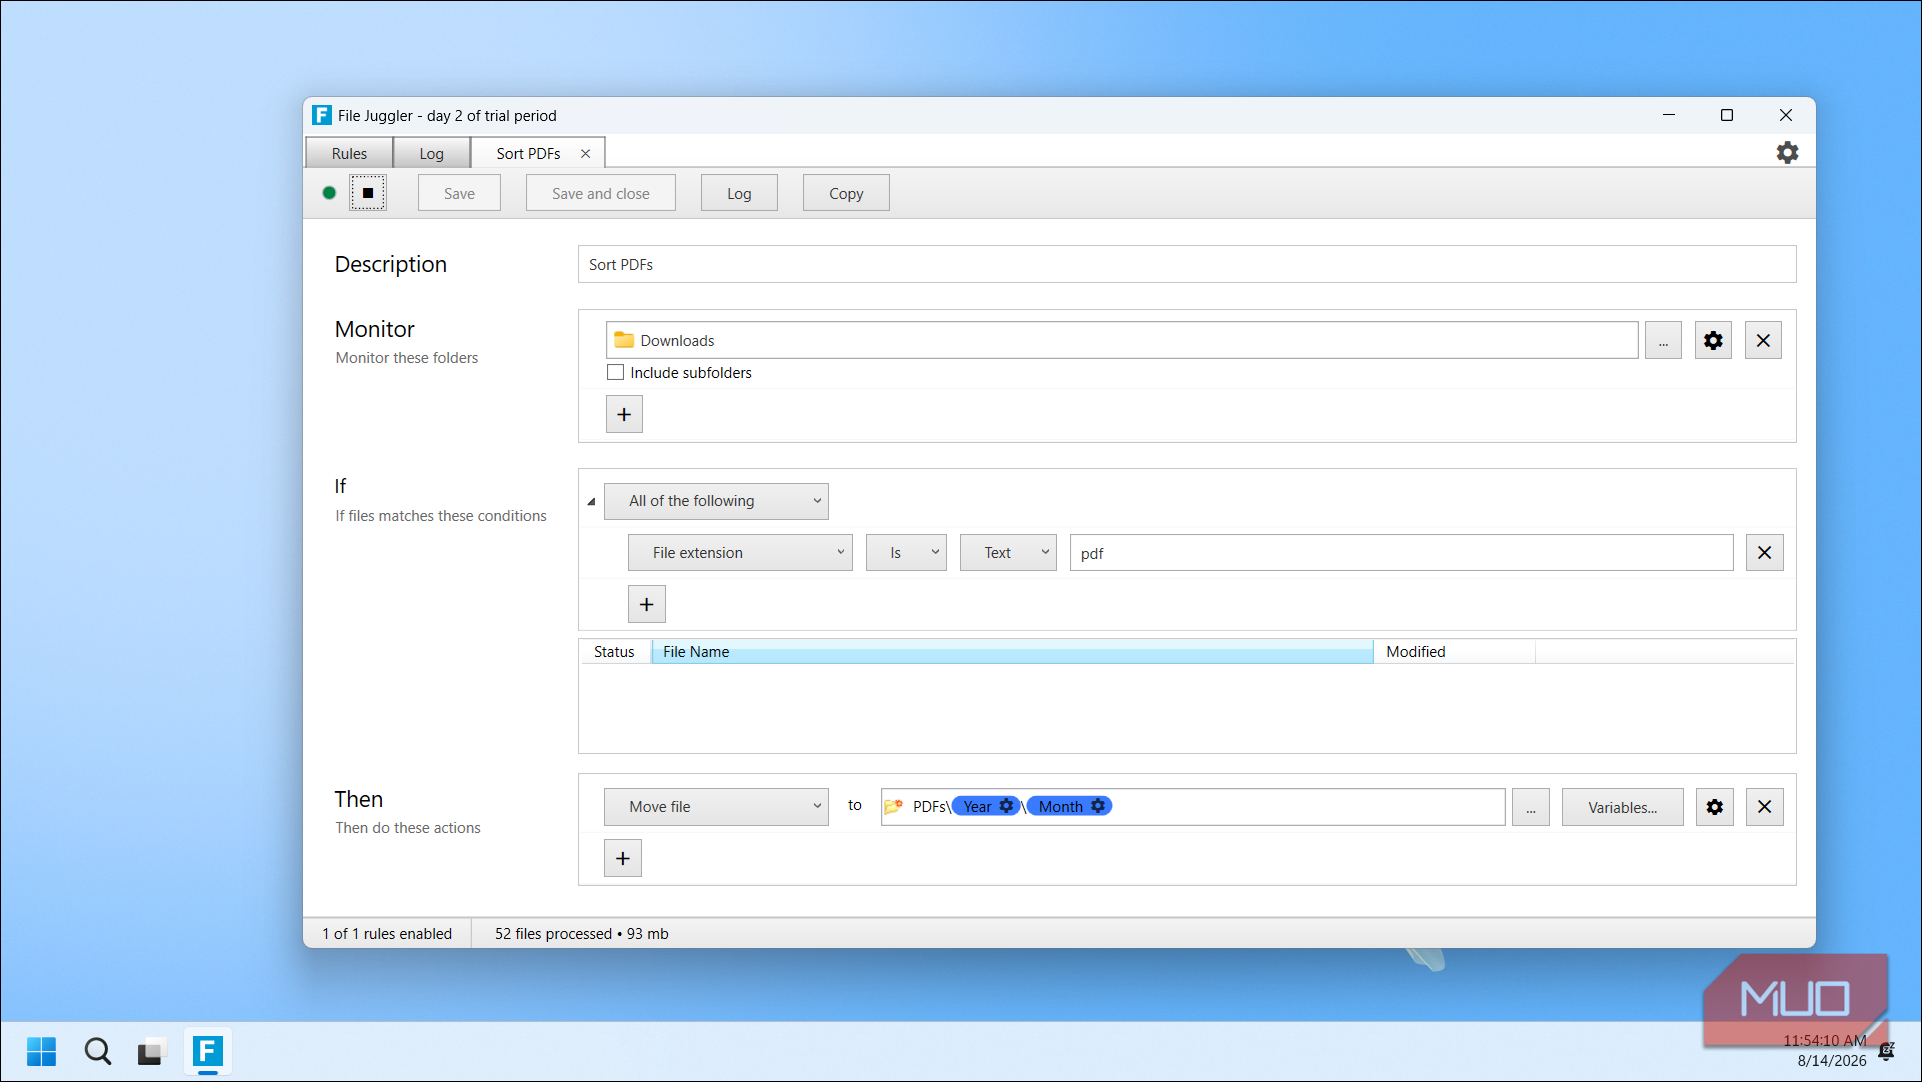The image size is (1922, 1082).
Task: Click the Description text field
Action: [x=1186, y=264]
